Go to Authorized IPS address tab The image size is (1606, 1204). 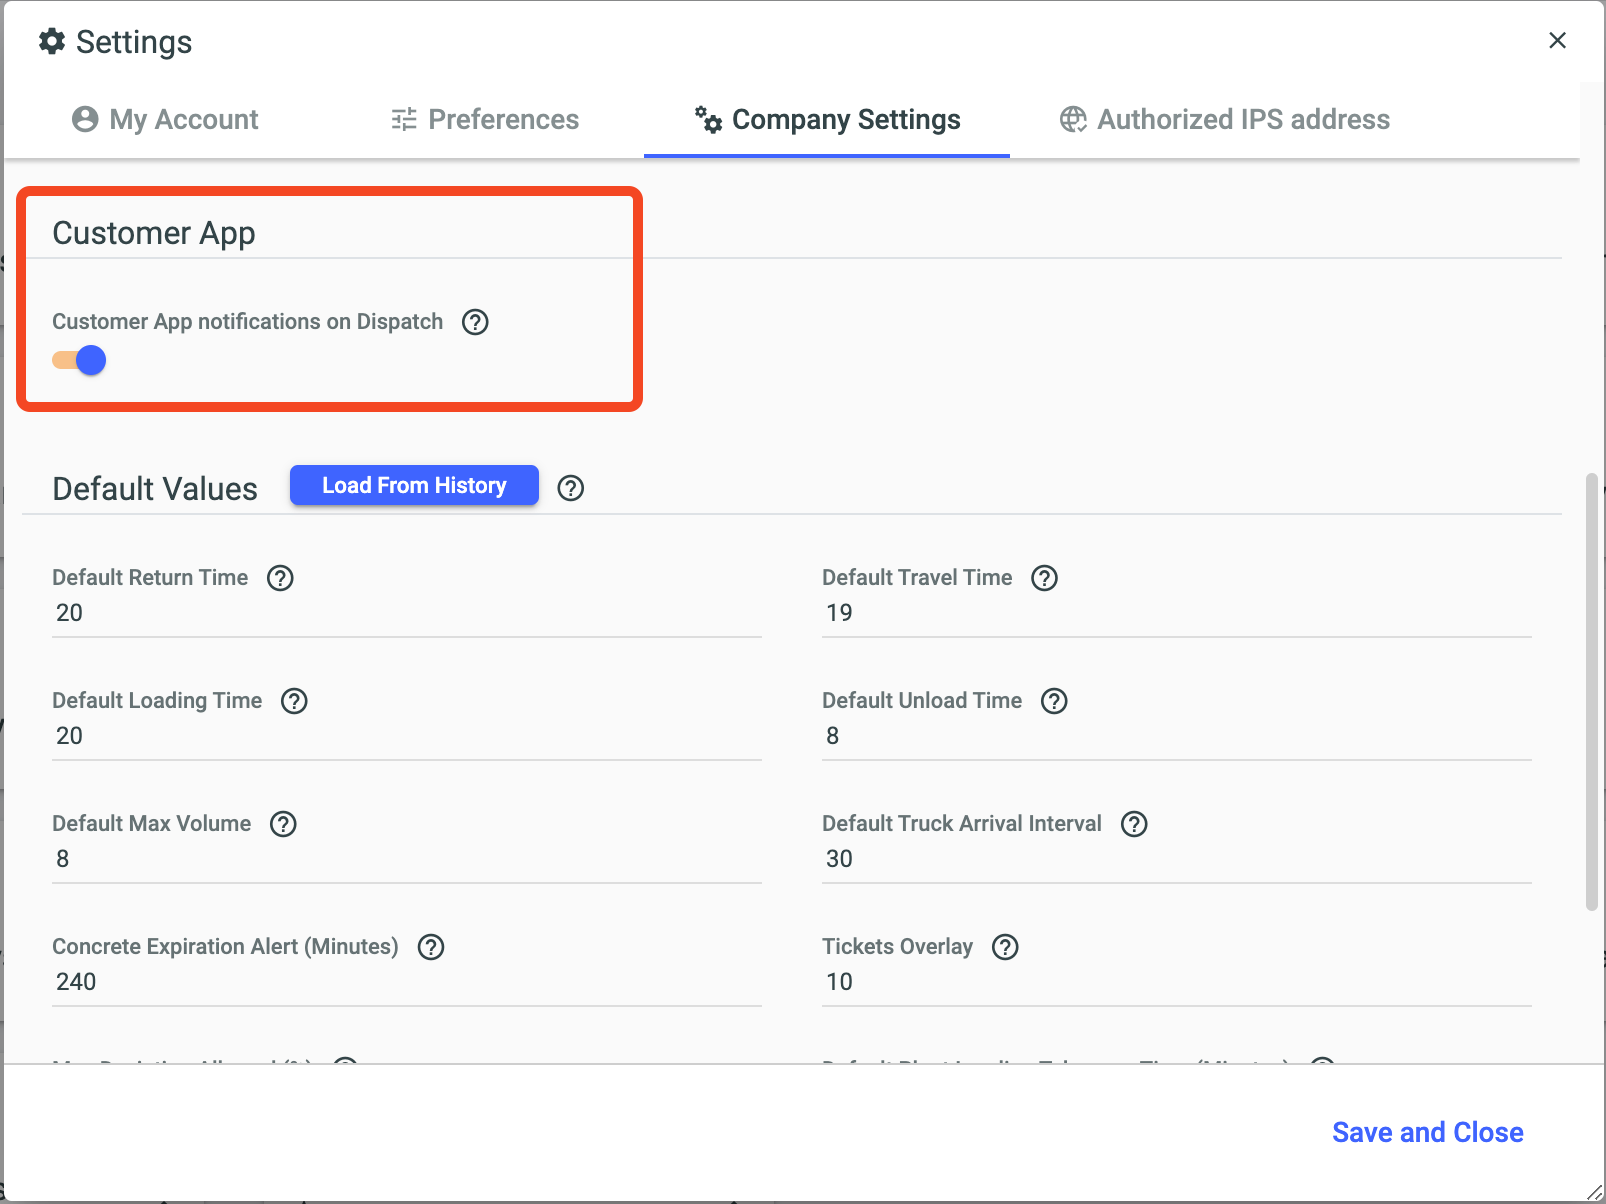click(1224, 120)
